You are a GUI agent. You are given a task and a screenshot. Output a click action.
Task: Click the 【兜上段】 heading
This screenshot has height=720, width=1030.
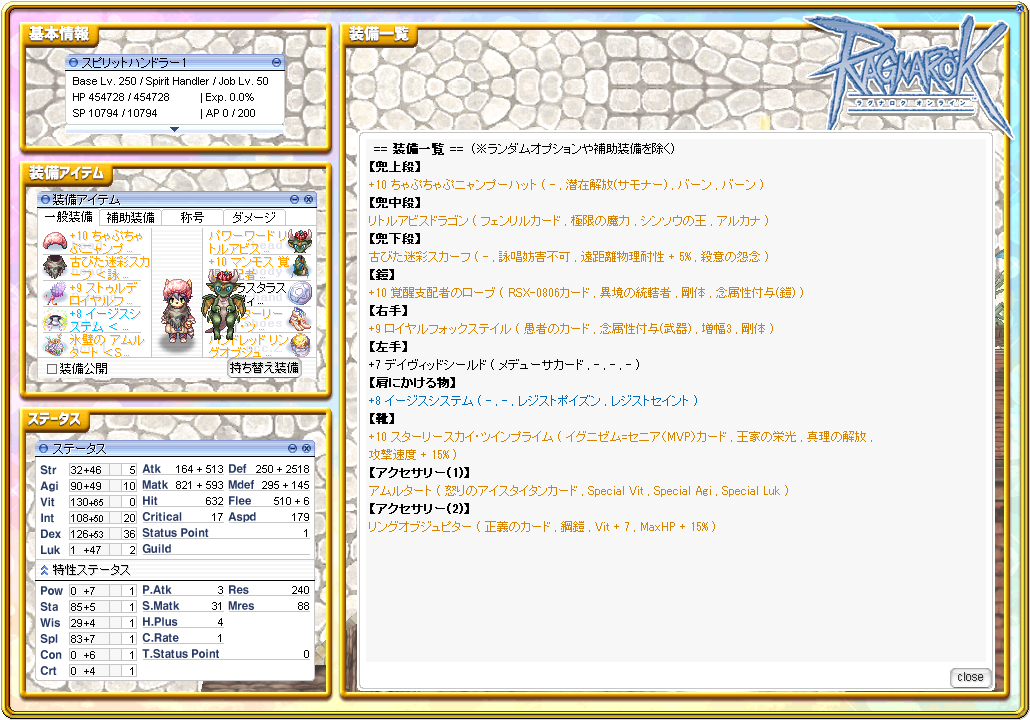tap(395, 167)
